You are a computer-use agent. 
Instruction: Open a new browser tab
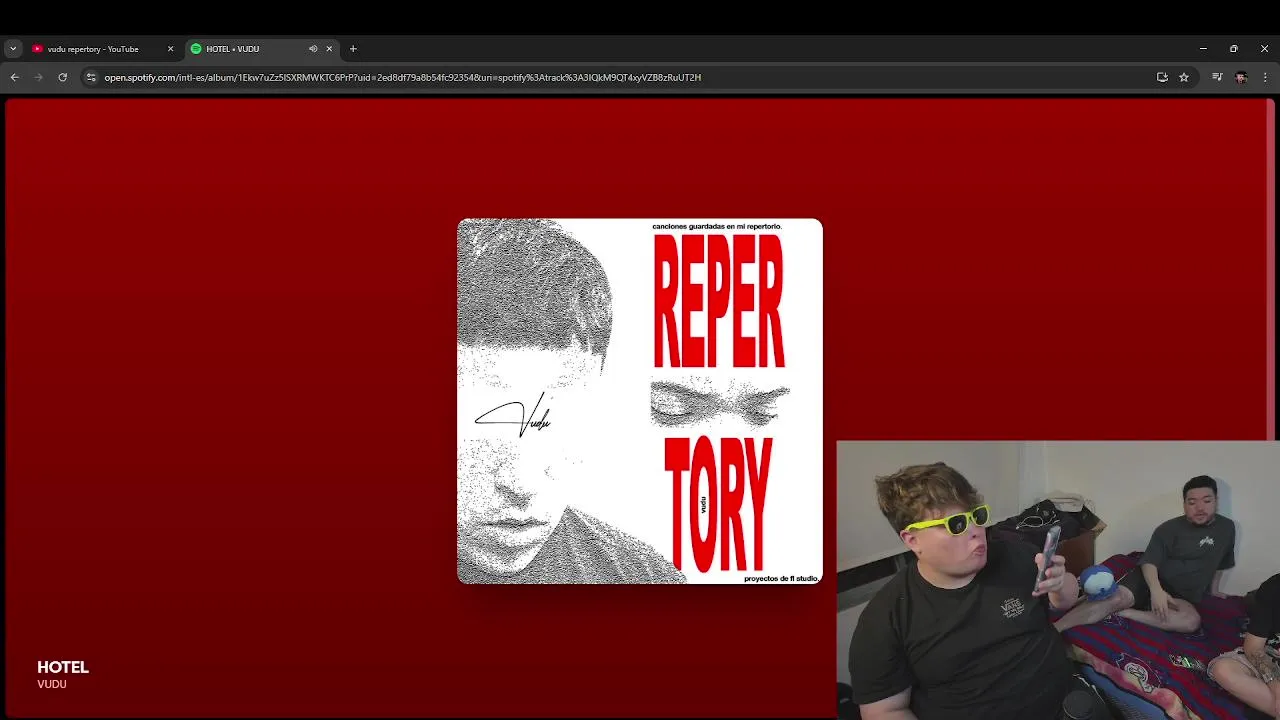click(353, 49)
